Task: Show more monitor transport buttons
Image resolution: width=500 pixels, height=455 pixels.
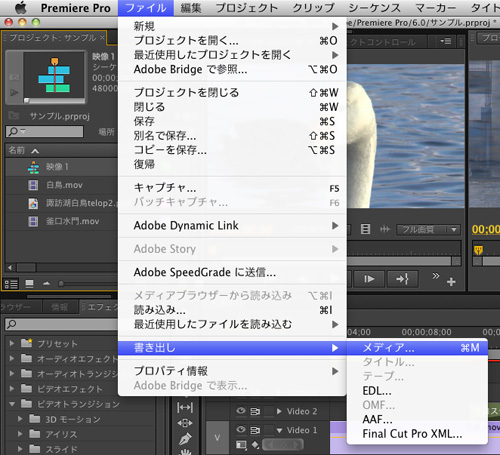Action: [x=436, y=276]
